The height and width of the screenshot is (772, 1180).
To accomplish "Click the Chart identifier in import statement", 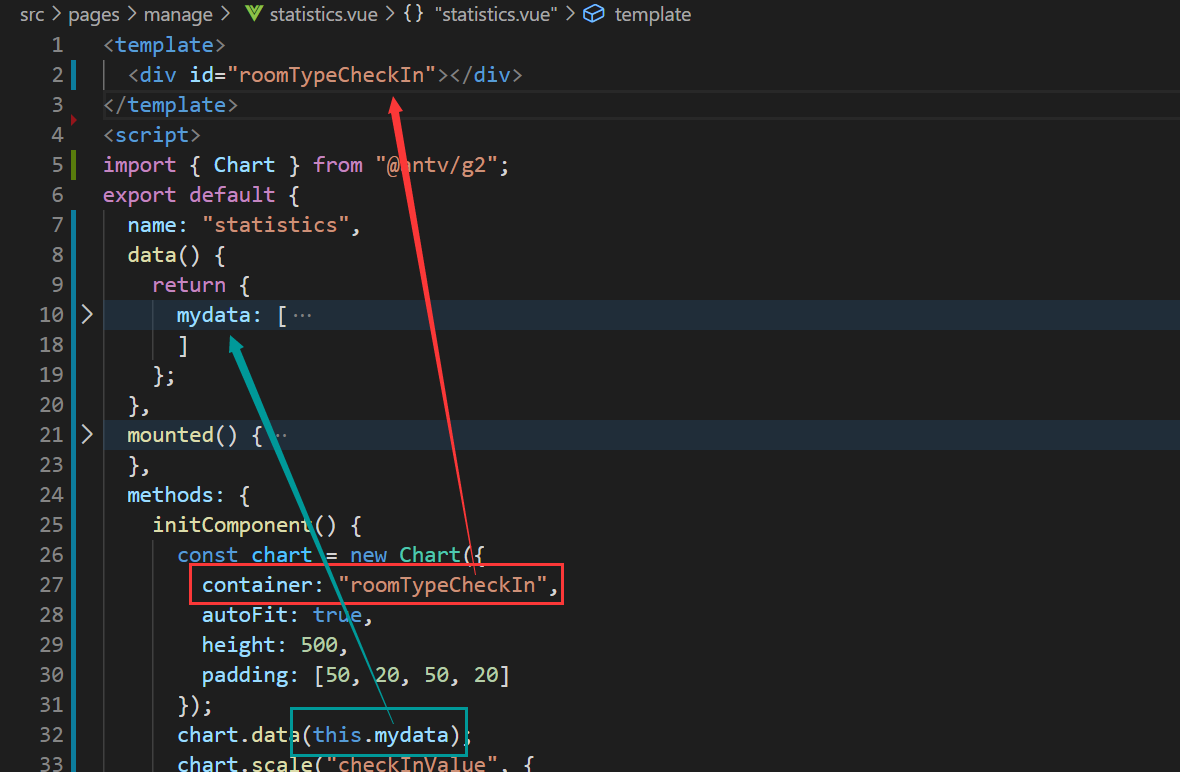I will (x=245, y=165).
